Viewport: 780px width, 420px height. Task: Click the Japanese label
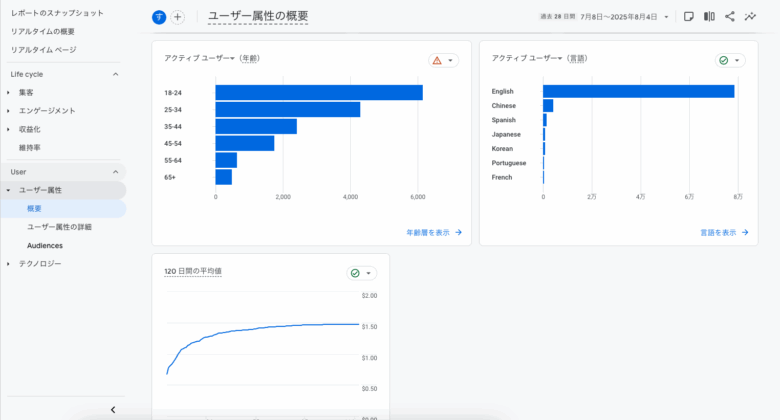tap(506, 134)
